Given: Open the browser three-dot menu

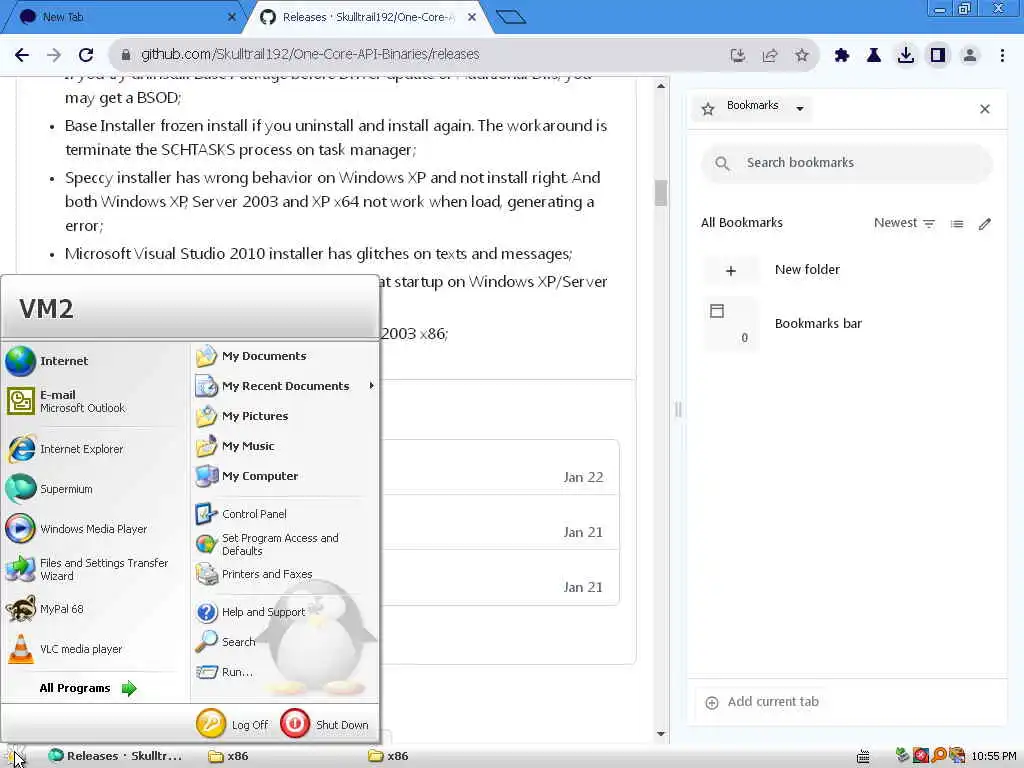Looking at the screenshot, I should (x=1002, y=56).
